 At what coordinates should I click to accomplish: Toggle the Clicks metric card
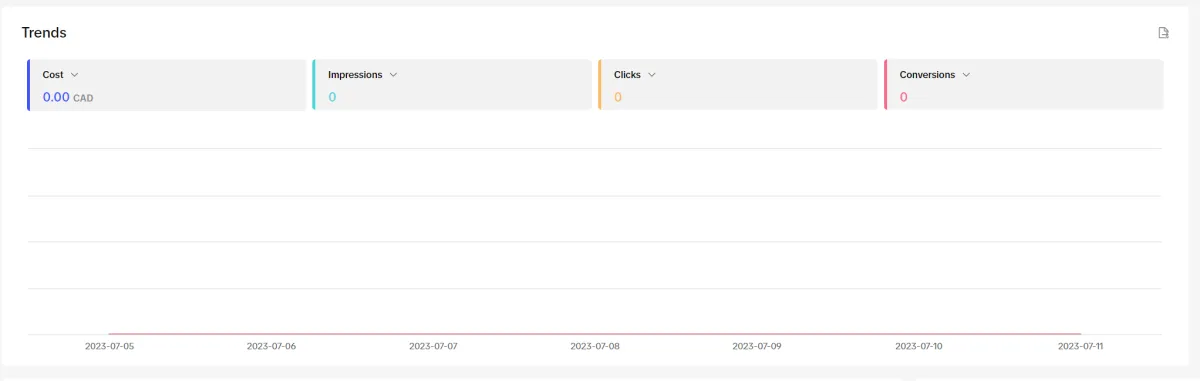click(x=738, y=85)
